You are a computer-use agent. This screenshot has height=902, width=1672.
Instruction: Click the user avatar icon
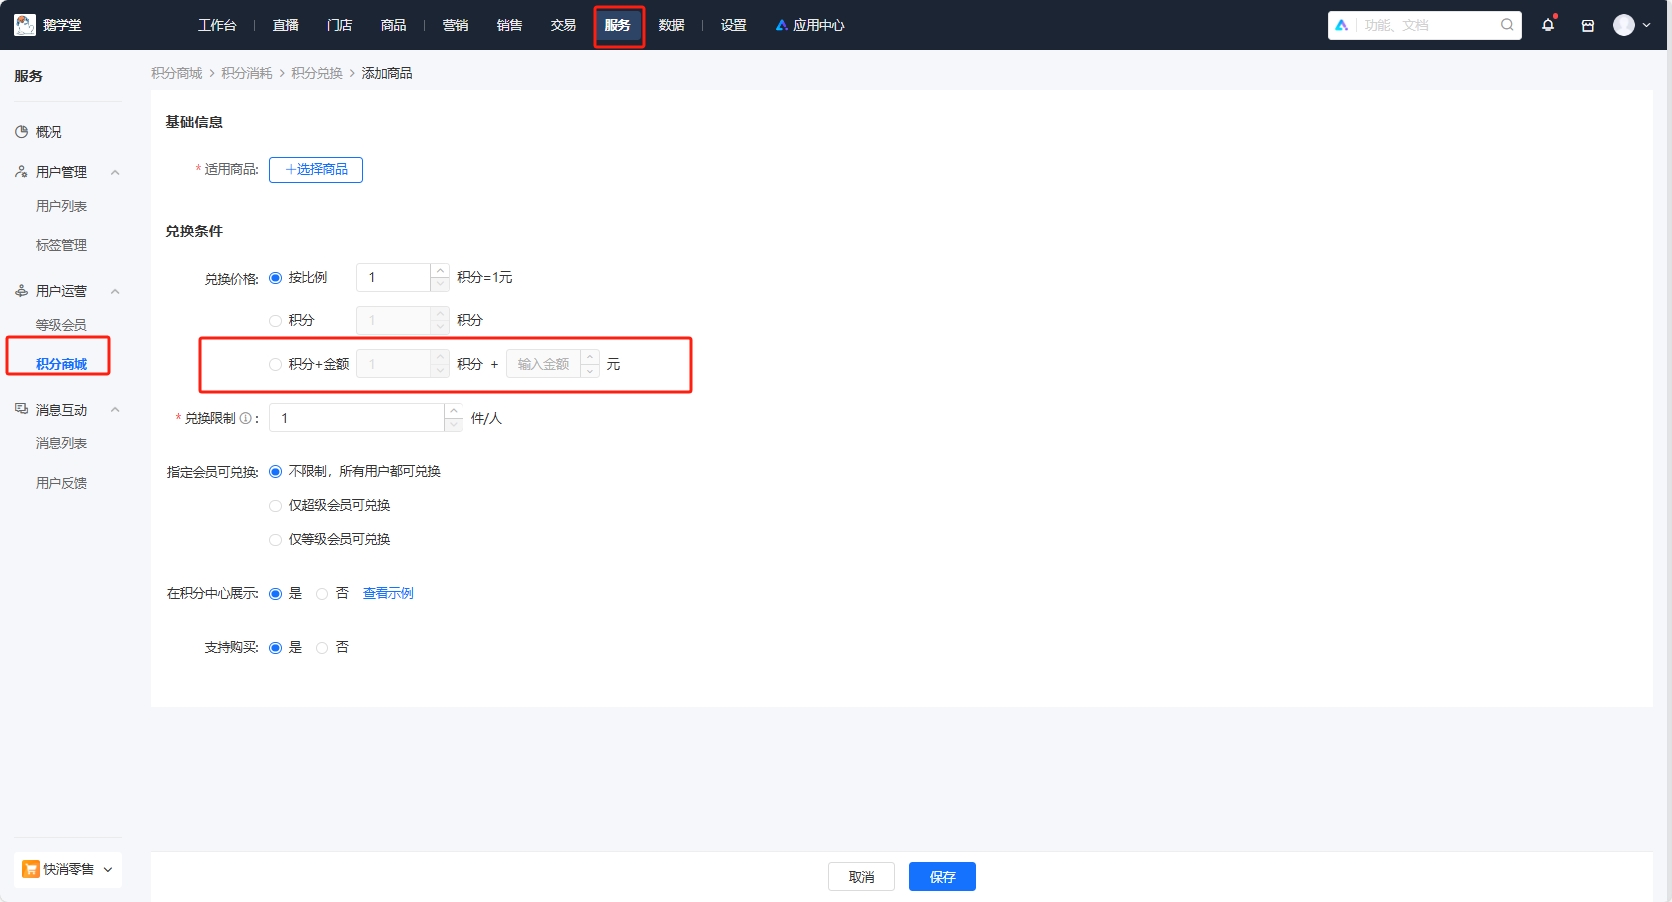[x=1623, y=25]
